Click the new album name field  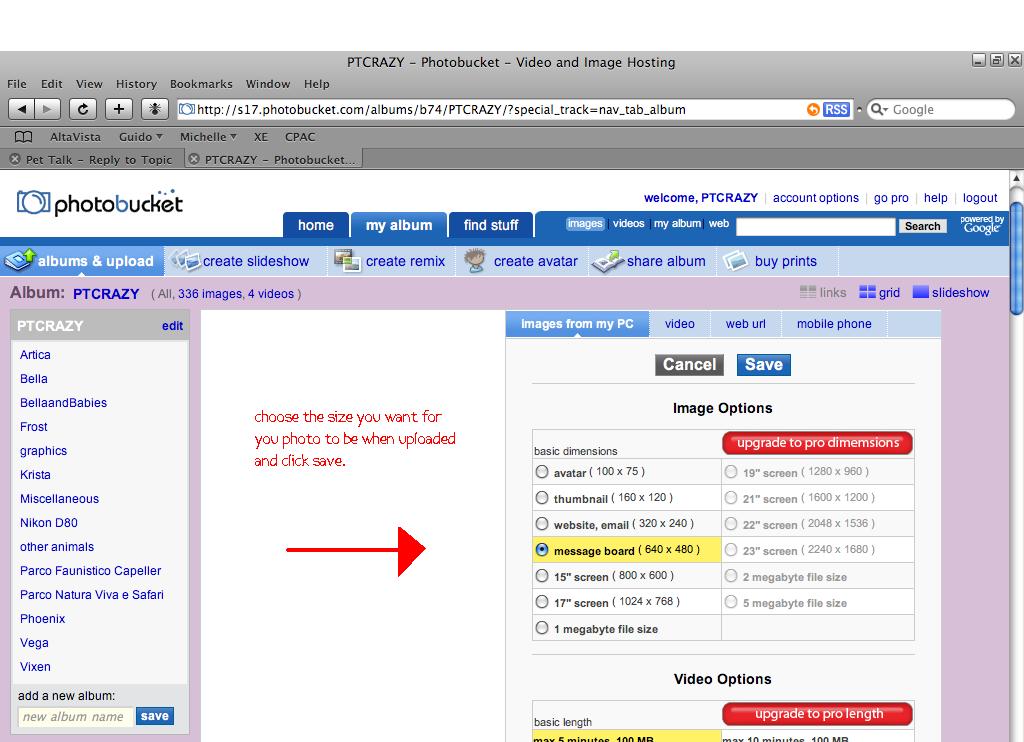(74, 717)
